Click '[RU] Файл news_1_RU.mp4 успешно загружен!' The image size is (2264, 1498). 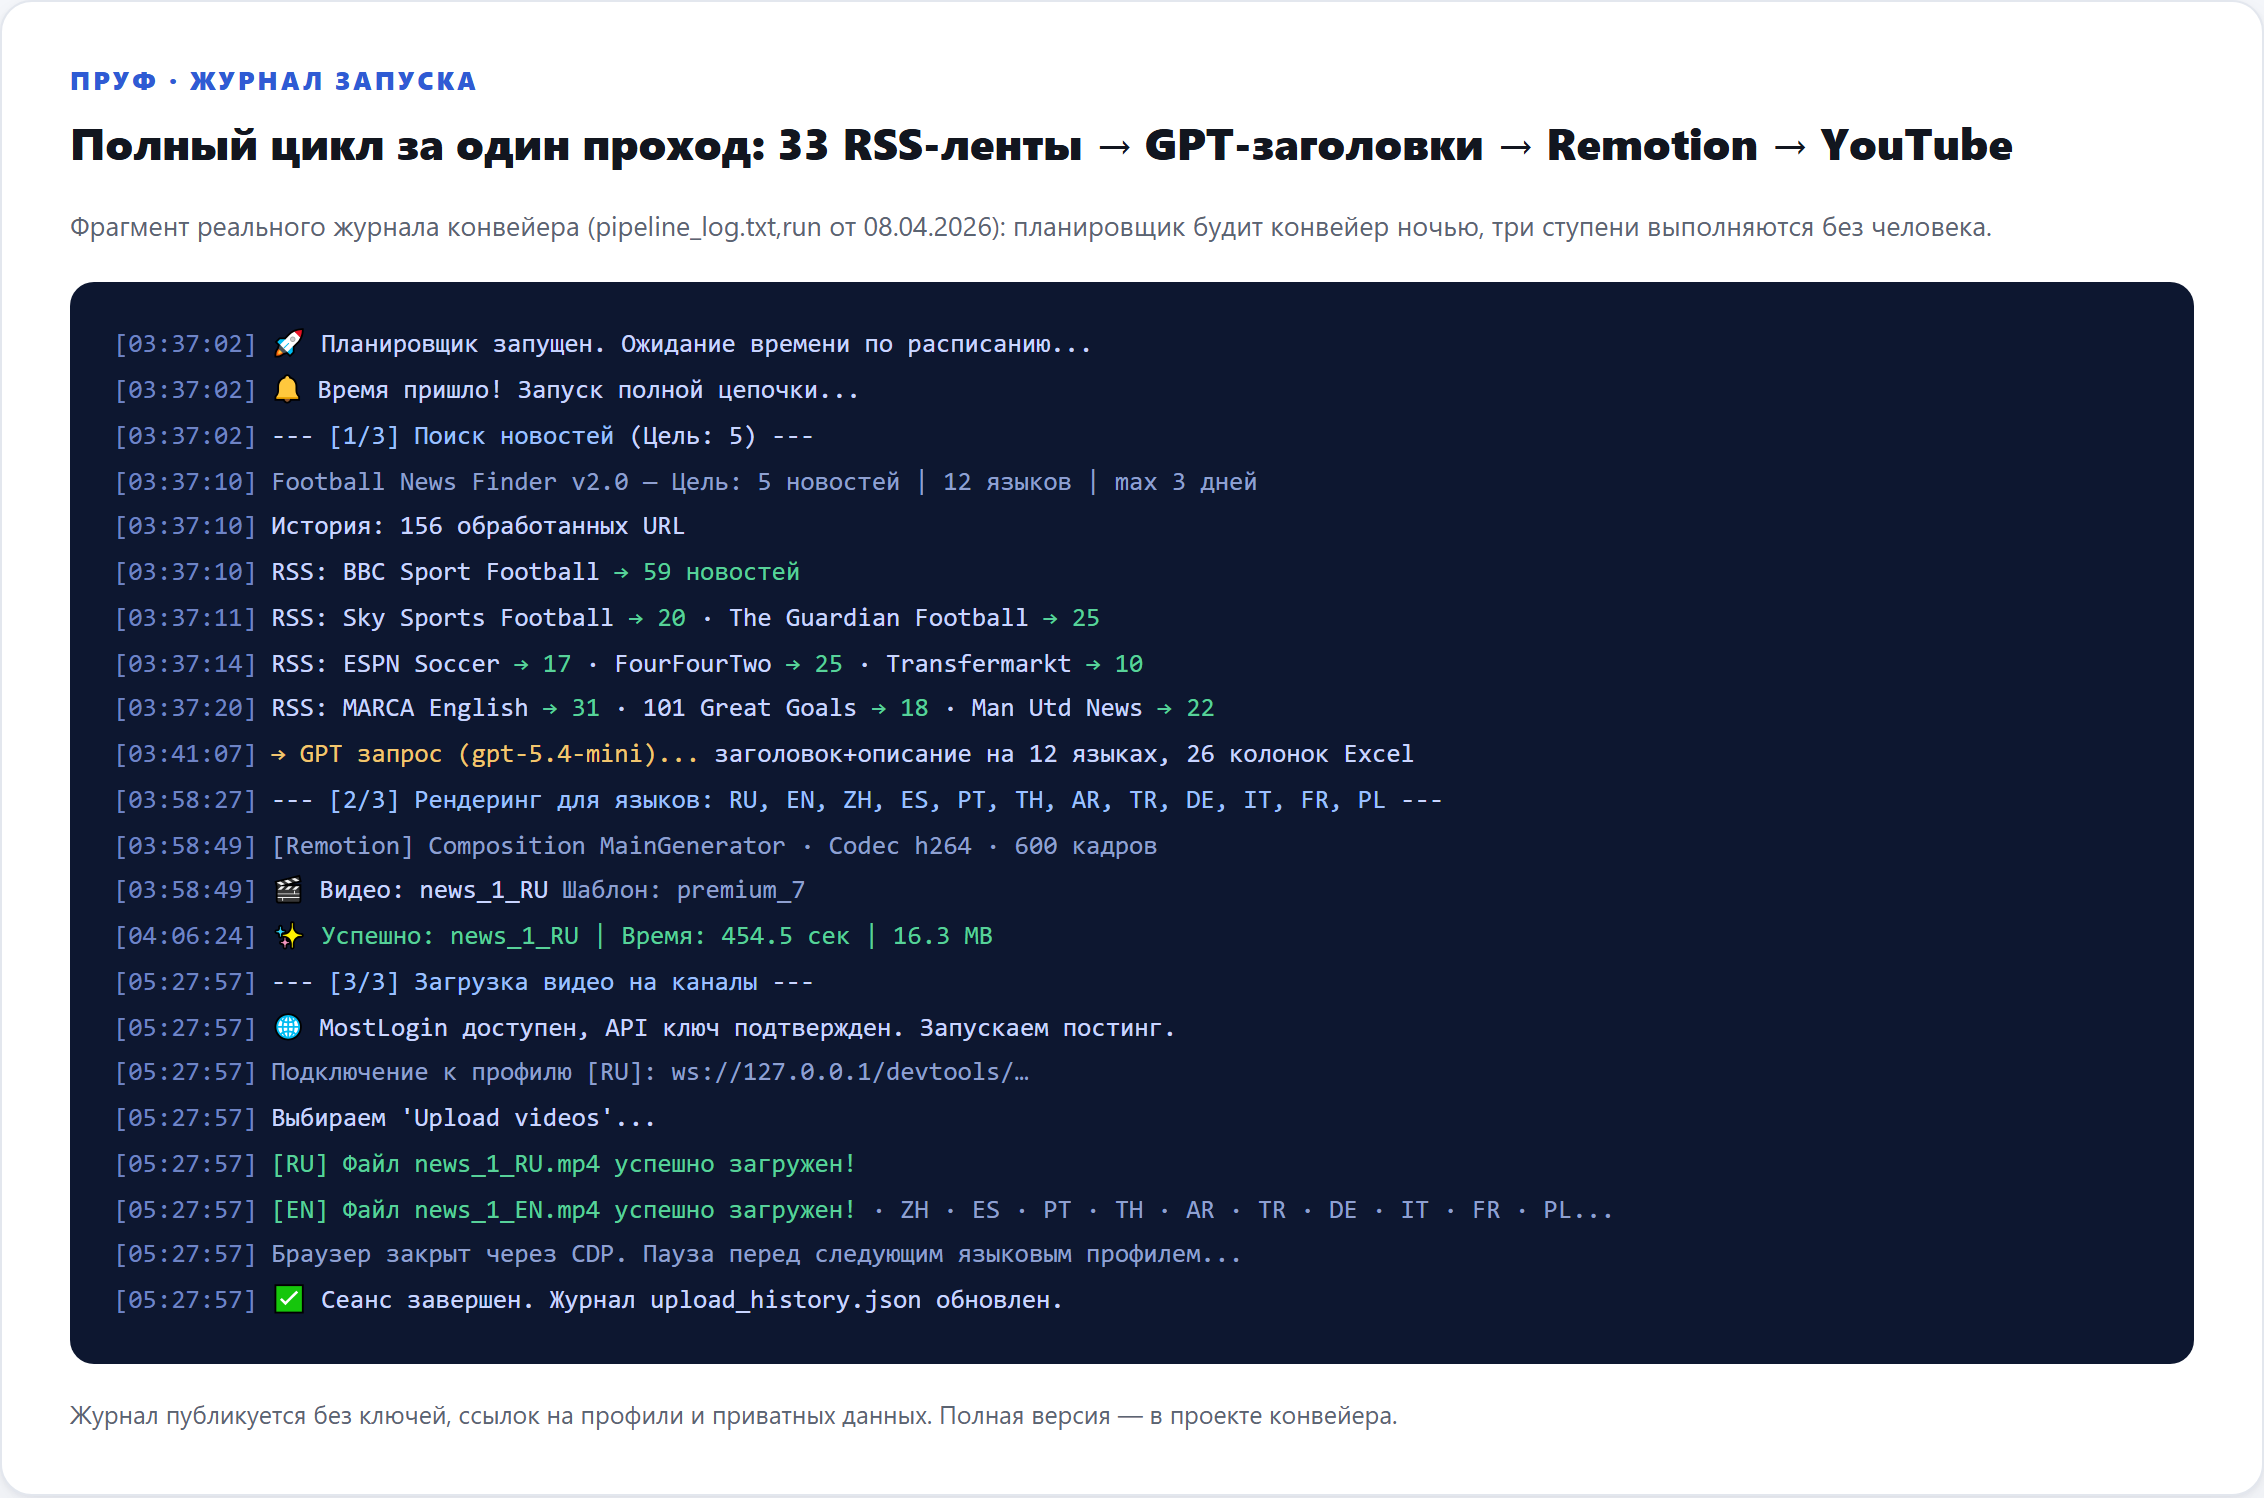point(564,1164)
